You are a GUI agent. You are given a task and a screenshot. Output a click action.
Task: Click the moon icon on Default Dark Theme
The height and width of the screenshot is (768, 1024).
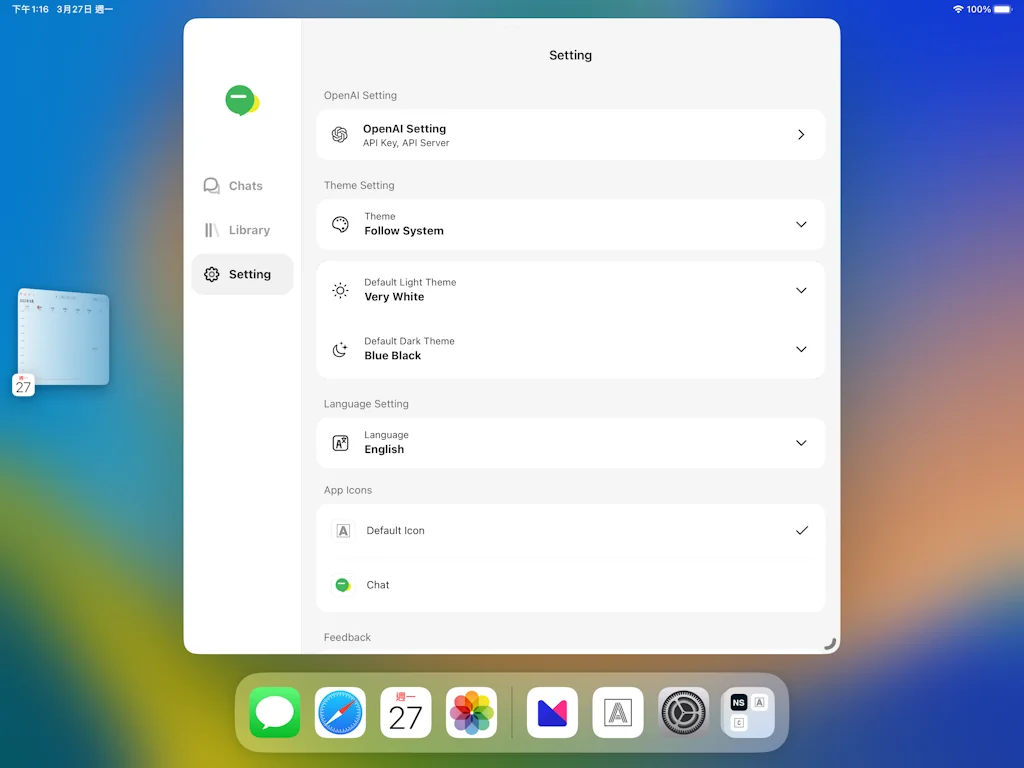(x=339, y=349)
